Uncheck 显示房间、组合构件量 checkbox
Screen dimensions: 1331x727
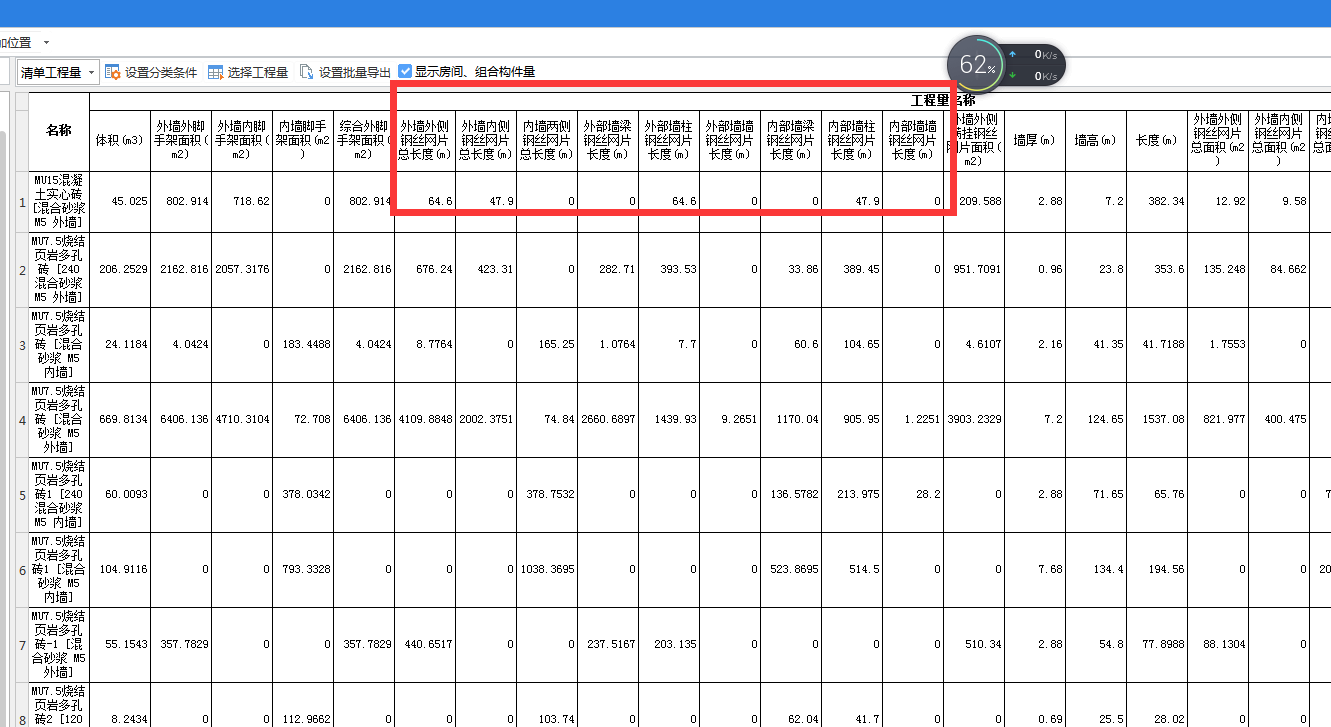coord(405,72)
